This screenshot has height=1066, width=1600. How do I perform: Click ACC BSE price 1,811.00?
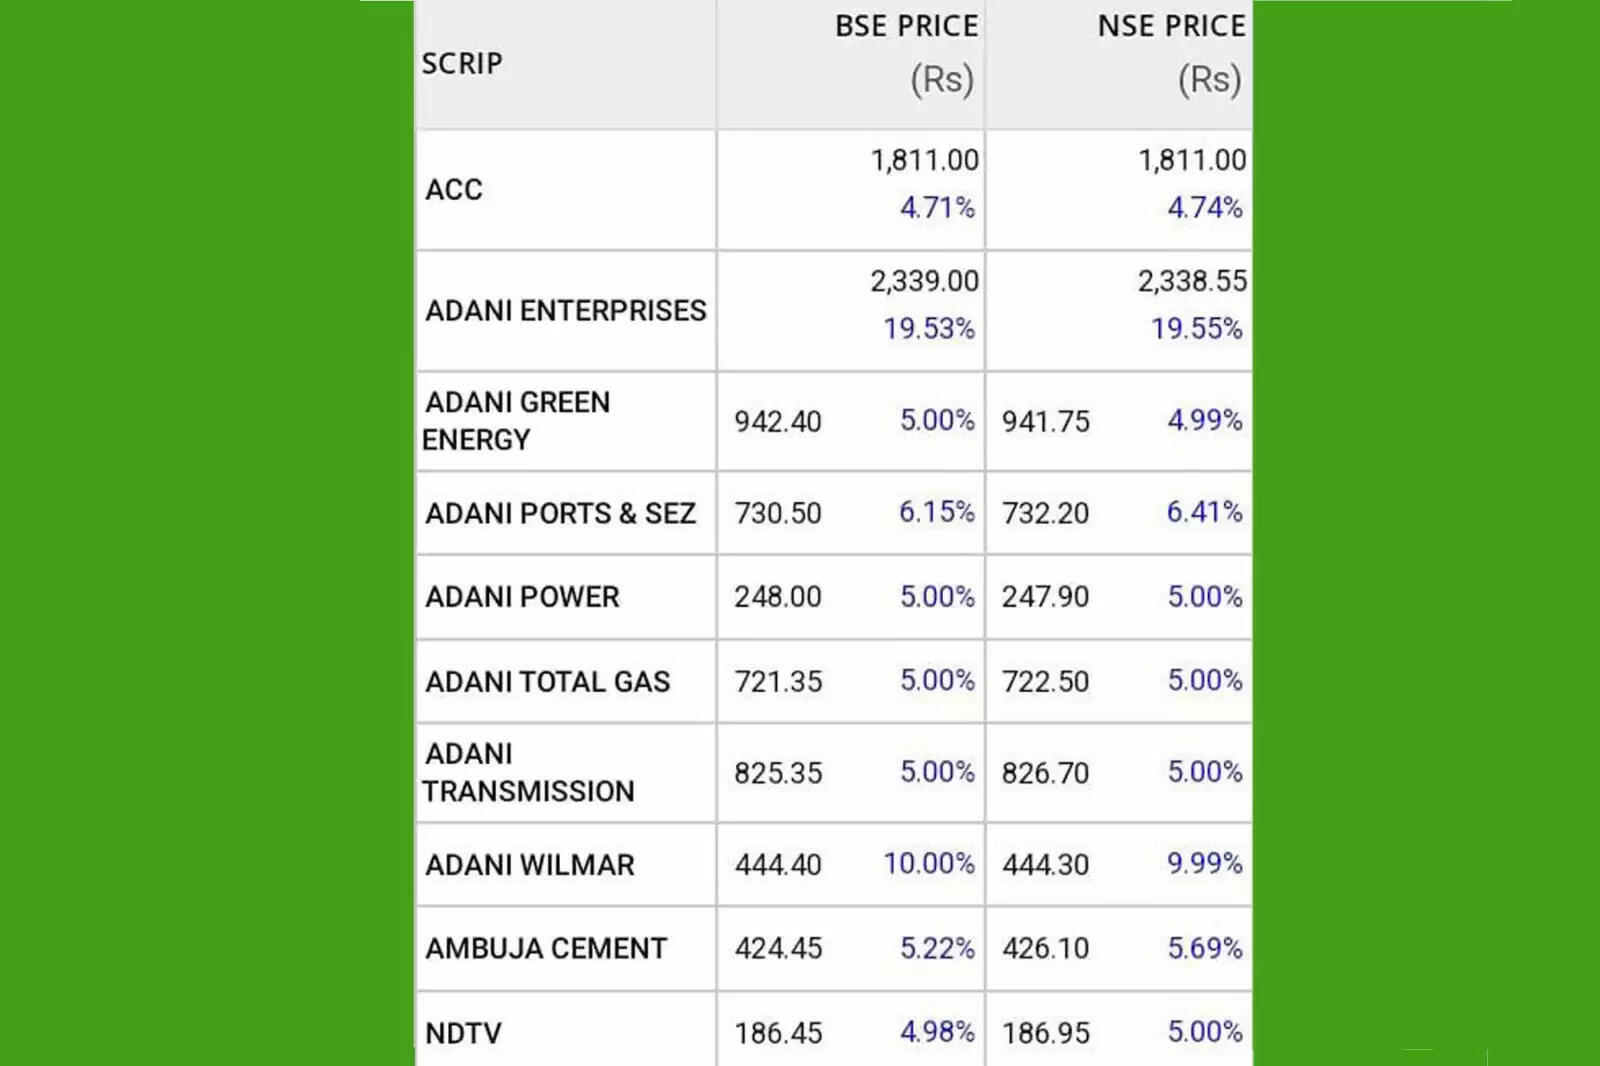click(x=925, y=161)
